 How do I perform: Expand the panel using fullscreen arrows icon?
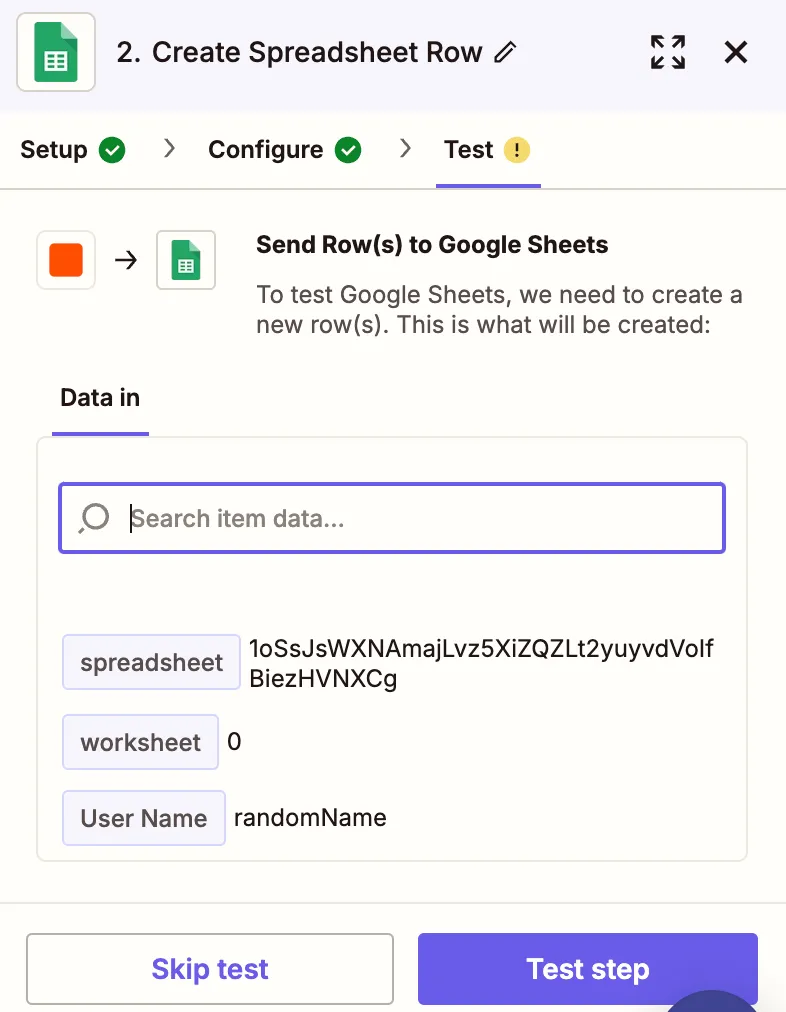668,52
